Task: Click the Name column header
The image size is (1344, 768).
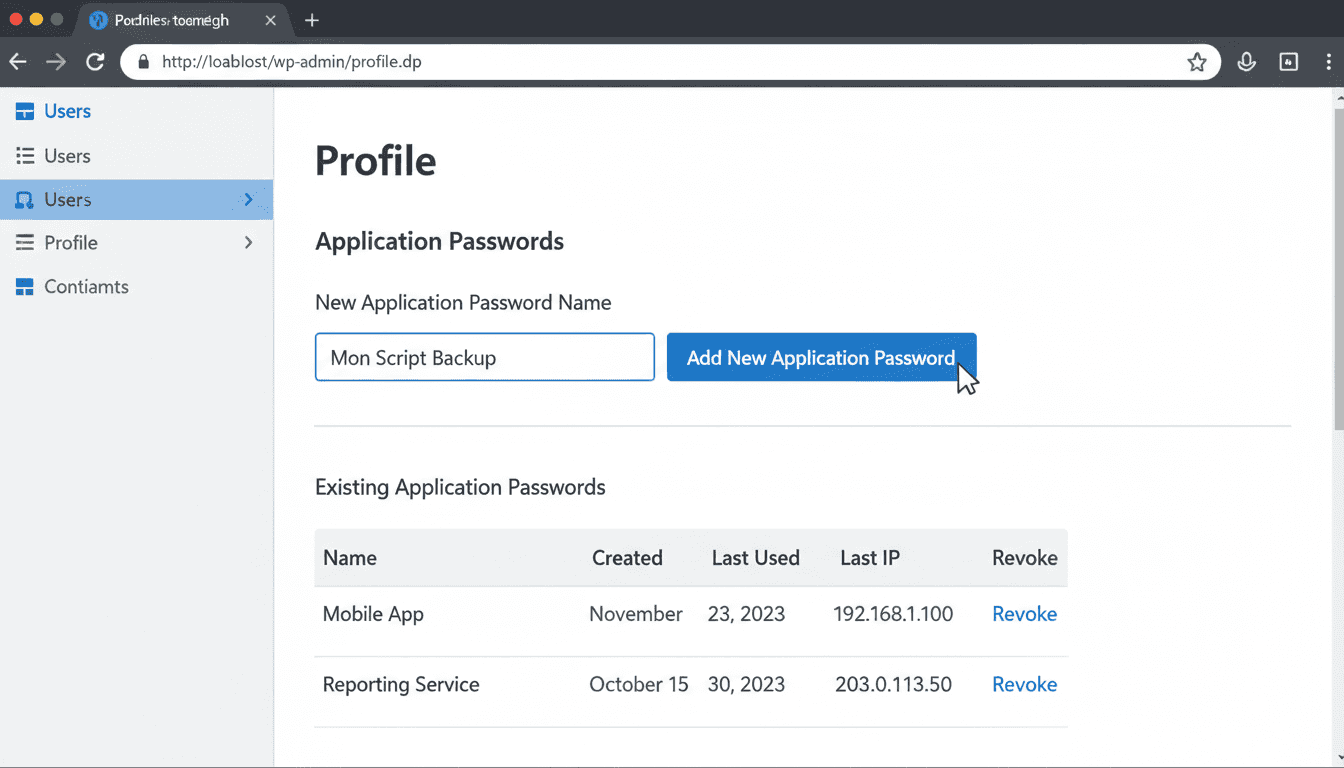Action: [350, 558]
